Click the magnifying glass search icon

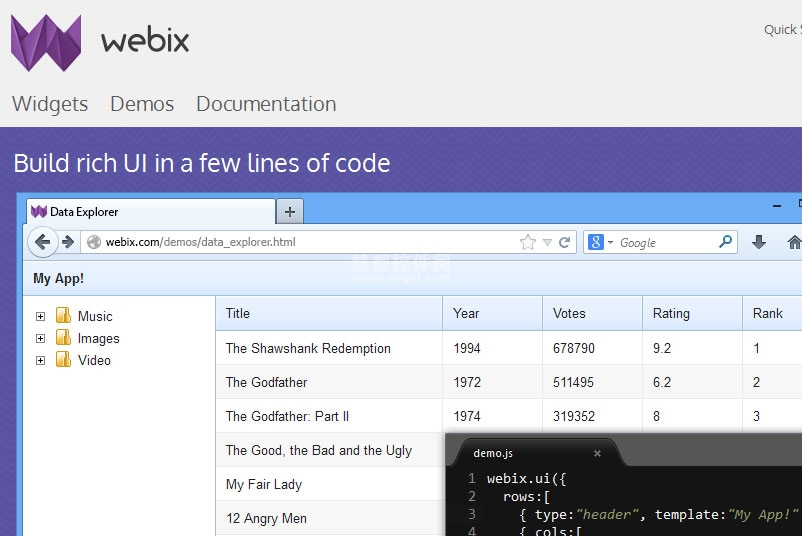[x=725, y=242]
